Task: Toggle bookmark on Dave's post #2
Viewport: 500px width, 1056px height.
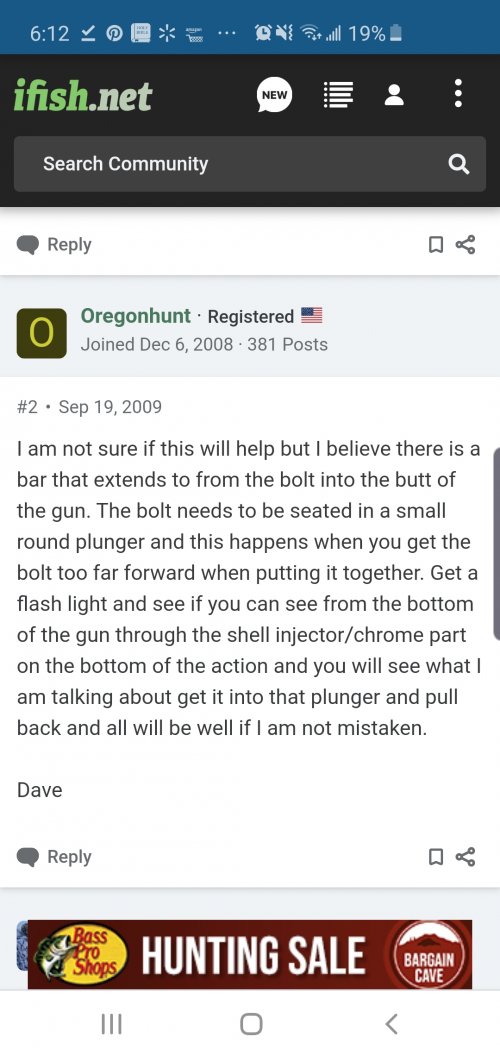Action: coord(436,857)
